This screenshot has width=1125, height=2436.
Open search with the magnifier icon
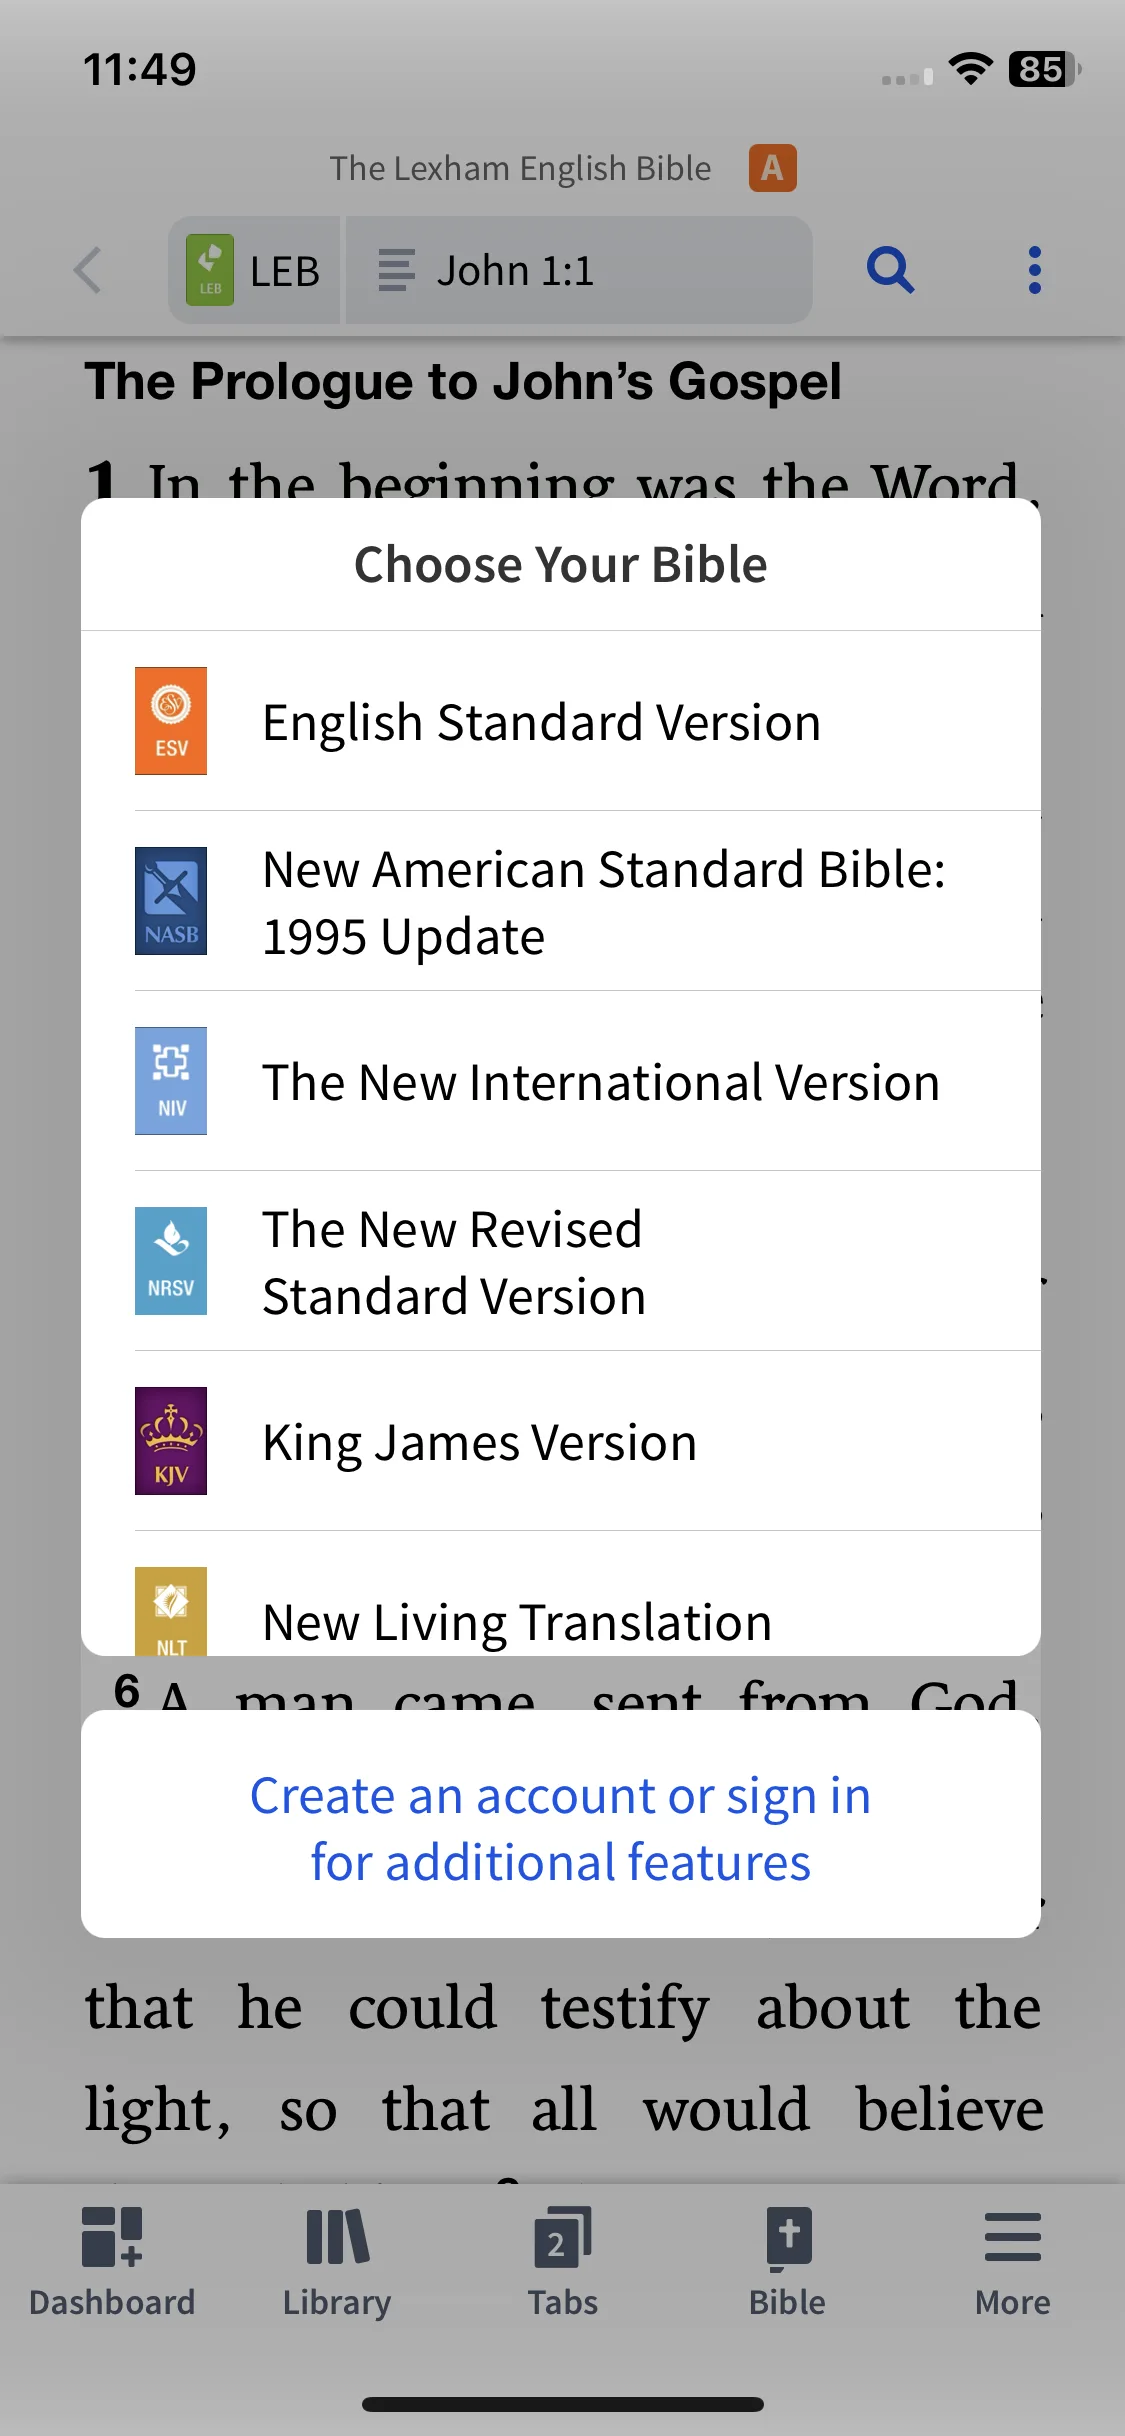click(x=890, y=270)
